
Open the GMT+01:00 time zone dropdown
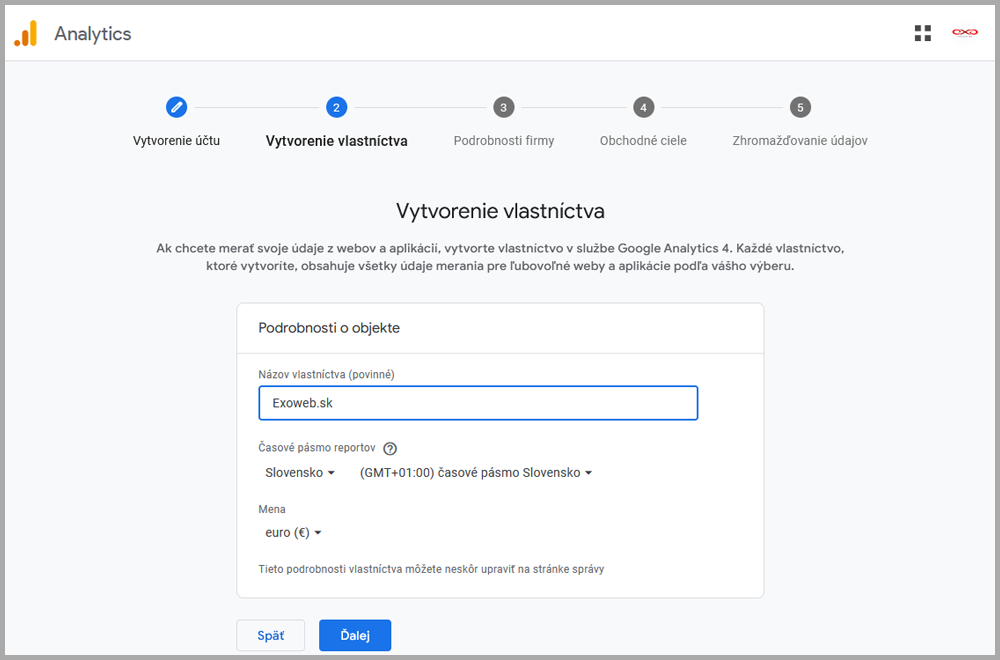(x=476, y=473)
